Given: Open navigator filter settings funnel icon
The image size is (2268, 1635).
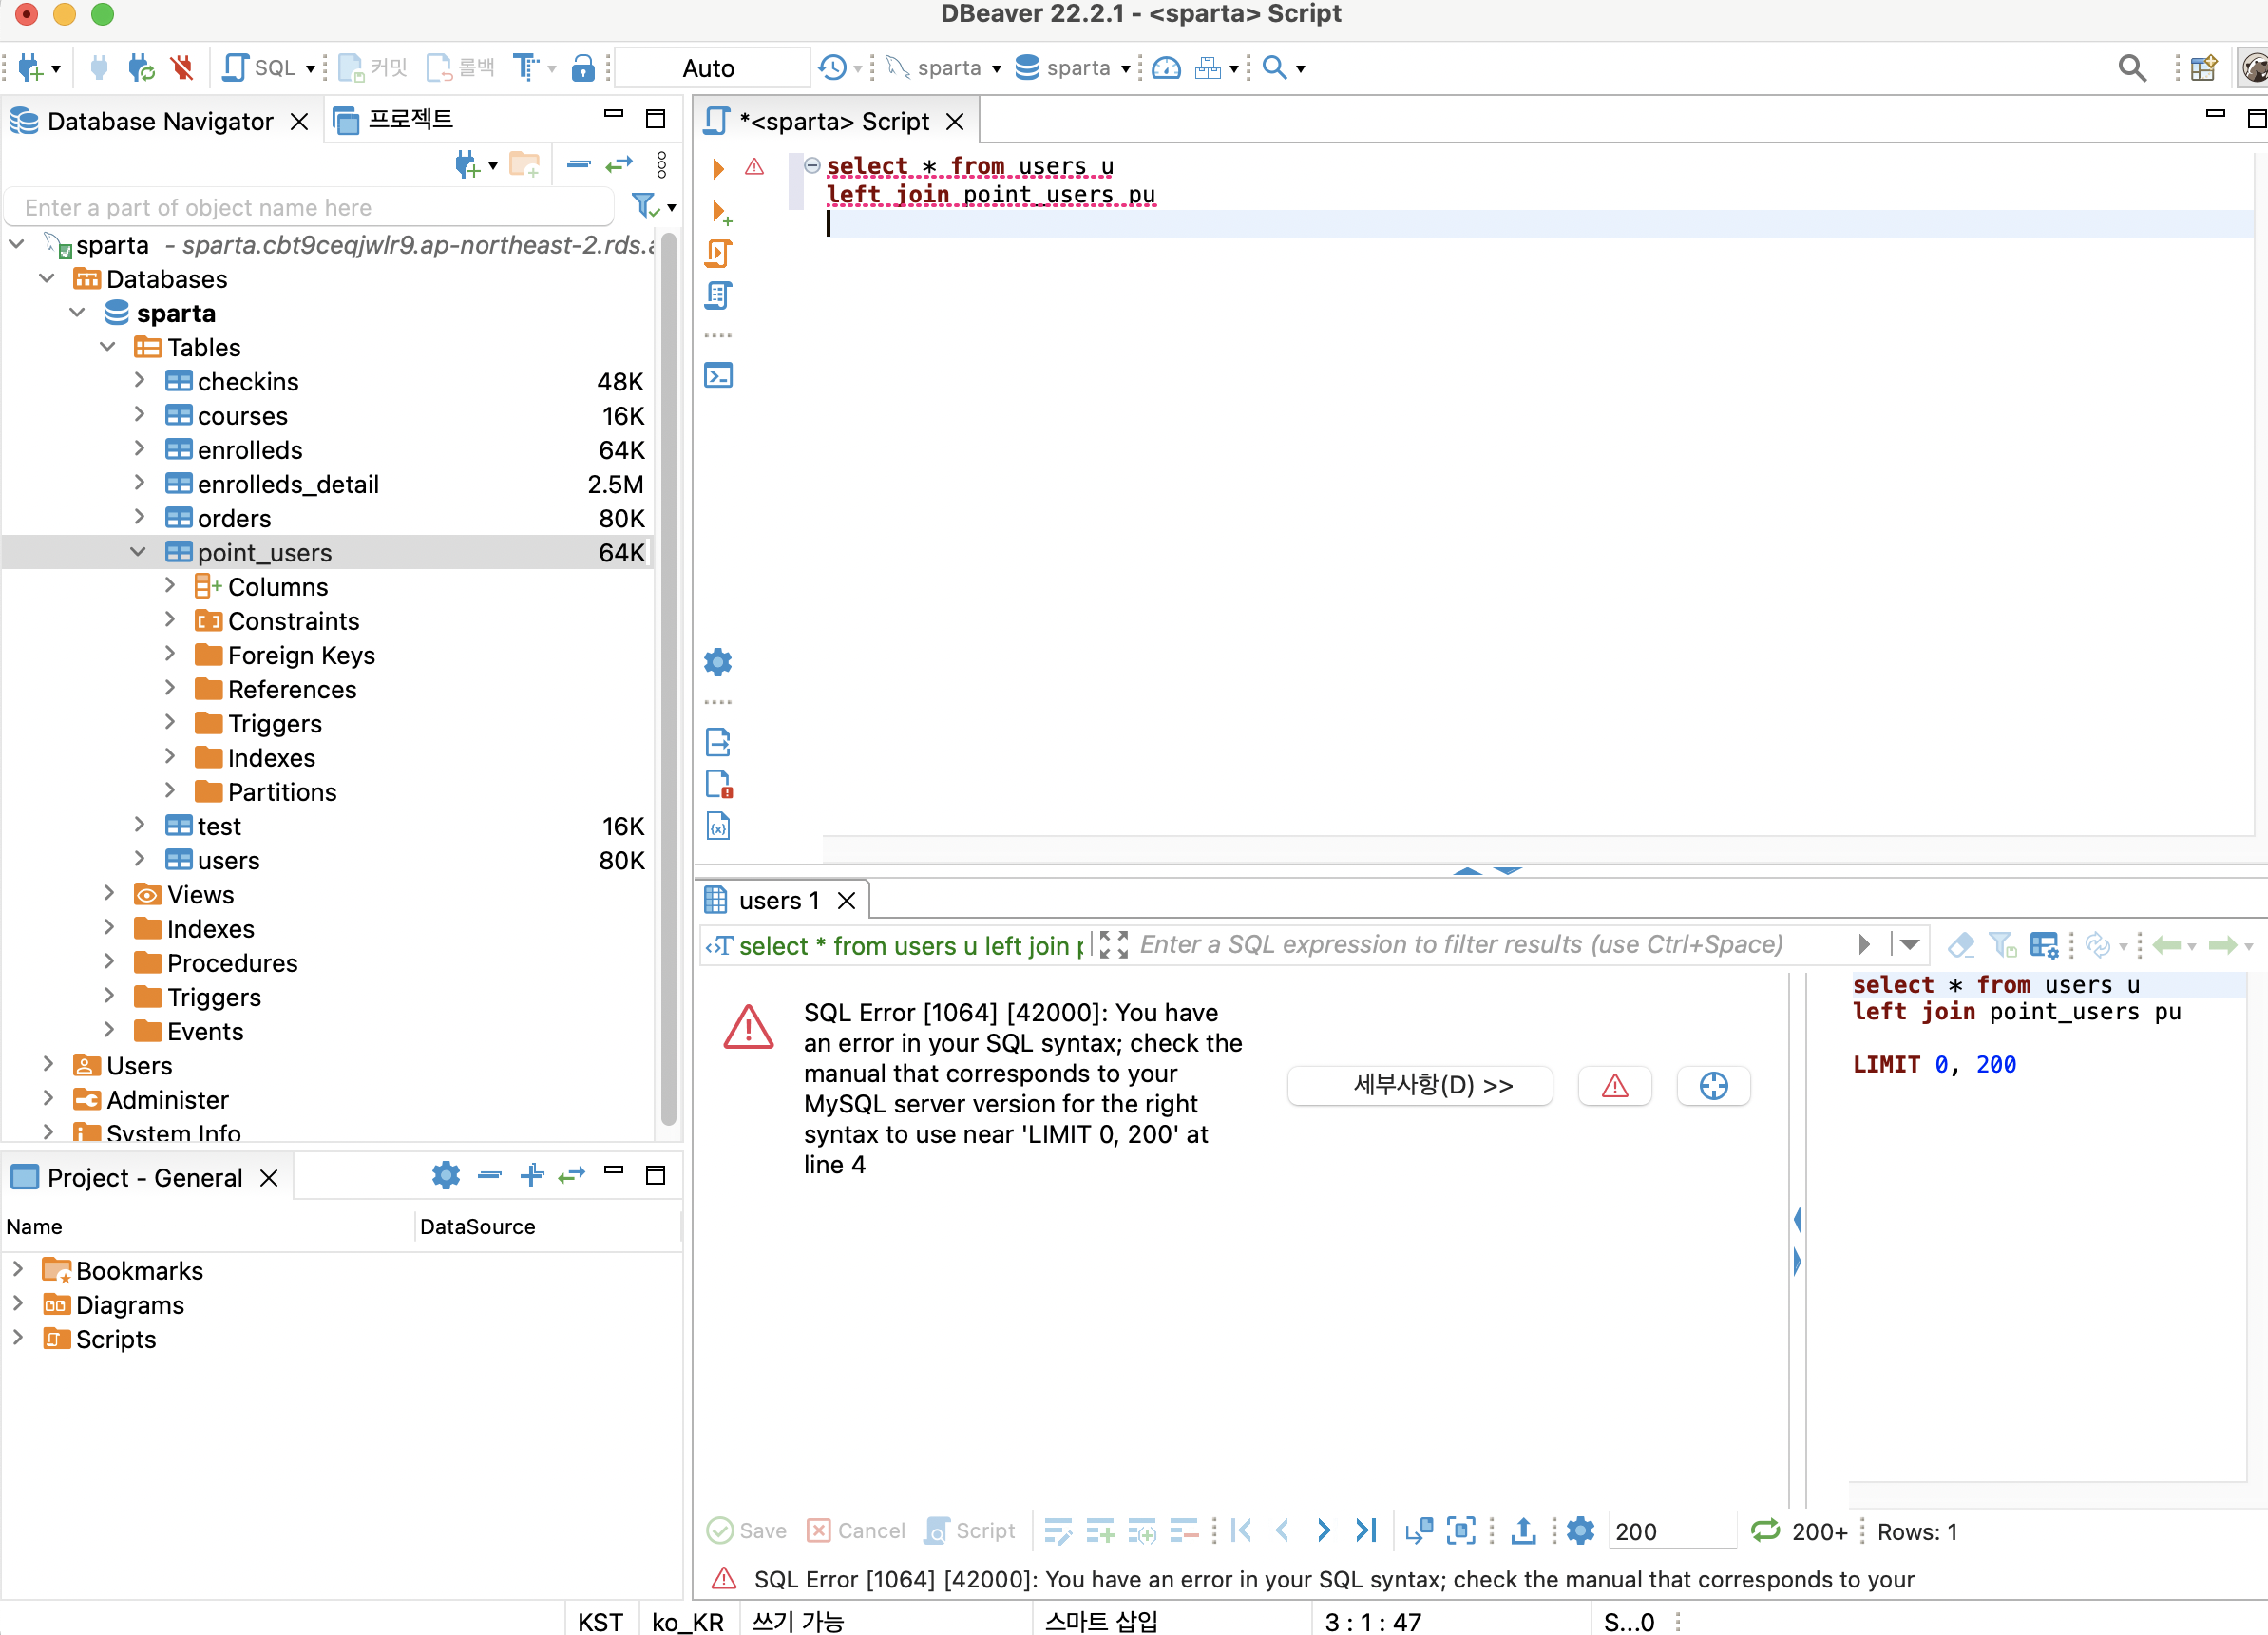Looking at the screenshot, I should point(646,207).
